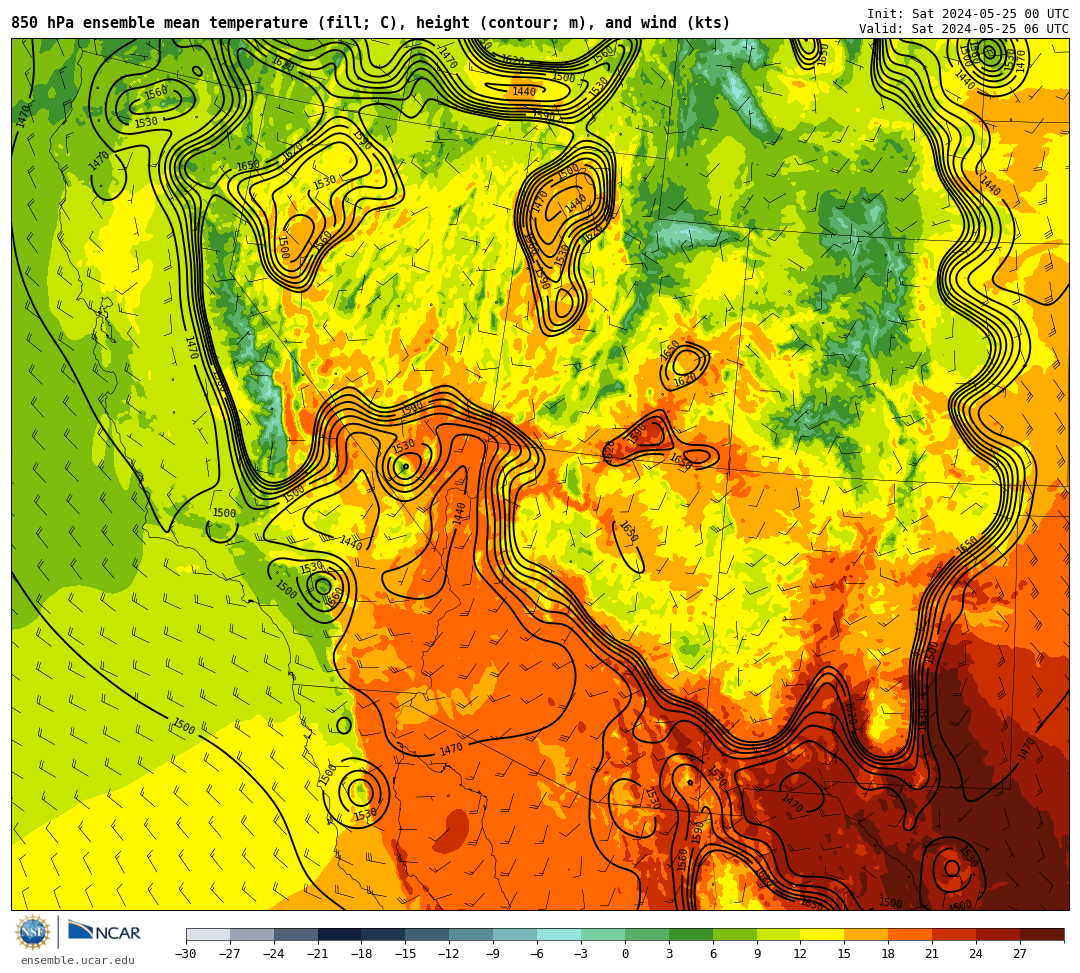Select the 850 hPa ensemble mean temperature title
The height and width of the screenshot is (973, 1080).
click(x=371, y=23)
